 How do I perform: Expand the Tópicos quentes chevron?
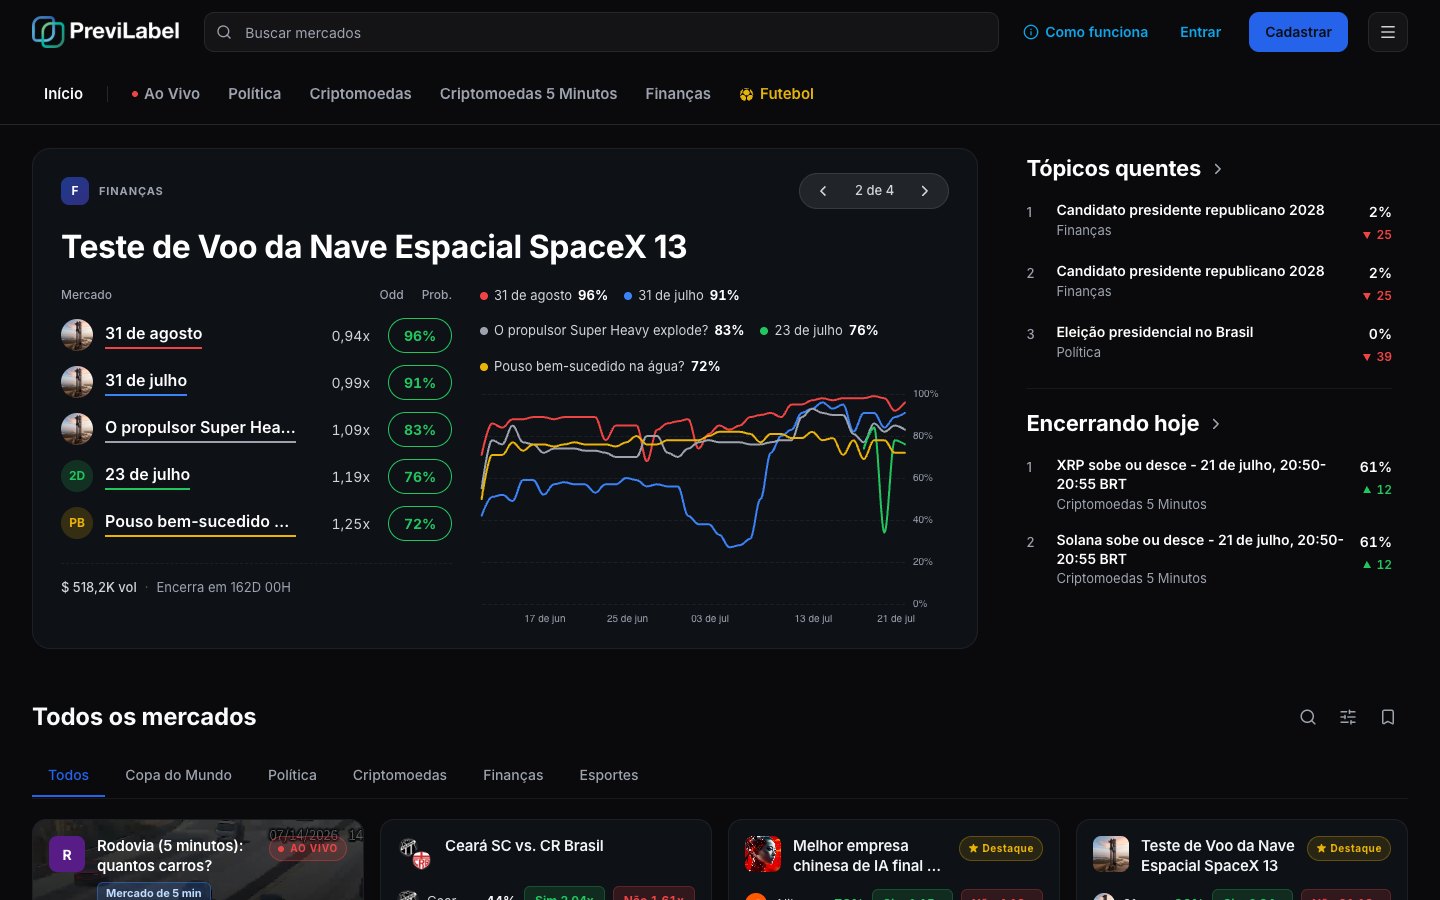(1218, 169)
